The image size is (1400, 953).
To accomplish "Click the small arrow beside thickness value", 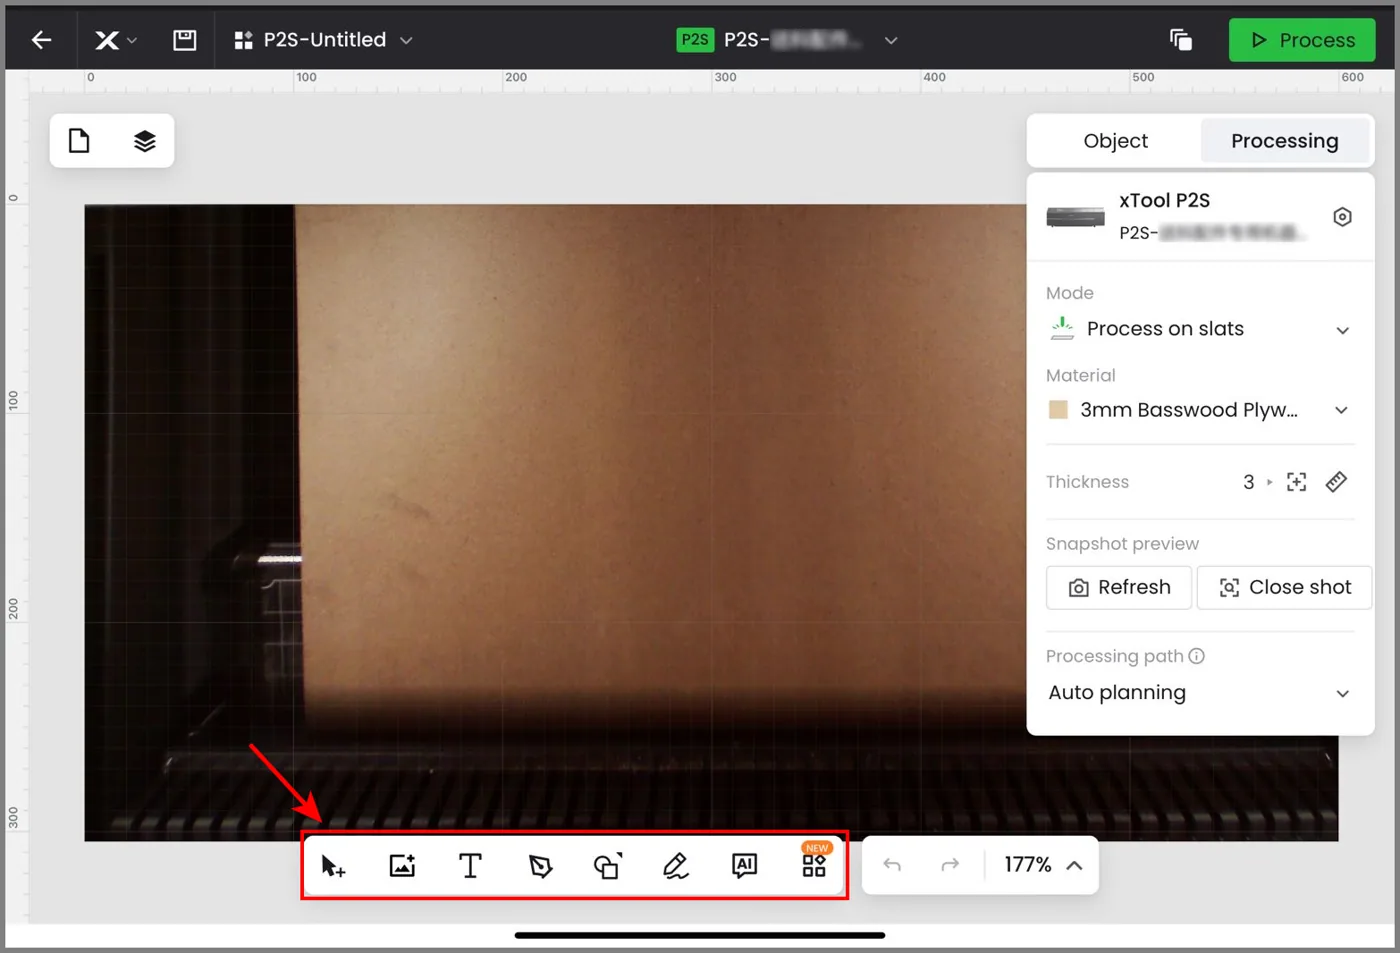I will (x=1270, y=482).
